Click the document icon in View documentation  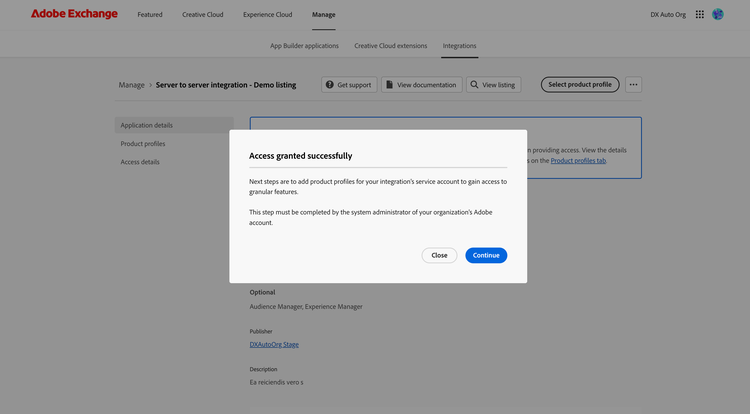(389, 85)
